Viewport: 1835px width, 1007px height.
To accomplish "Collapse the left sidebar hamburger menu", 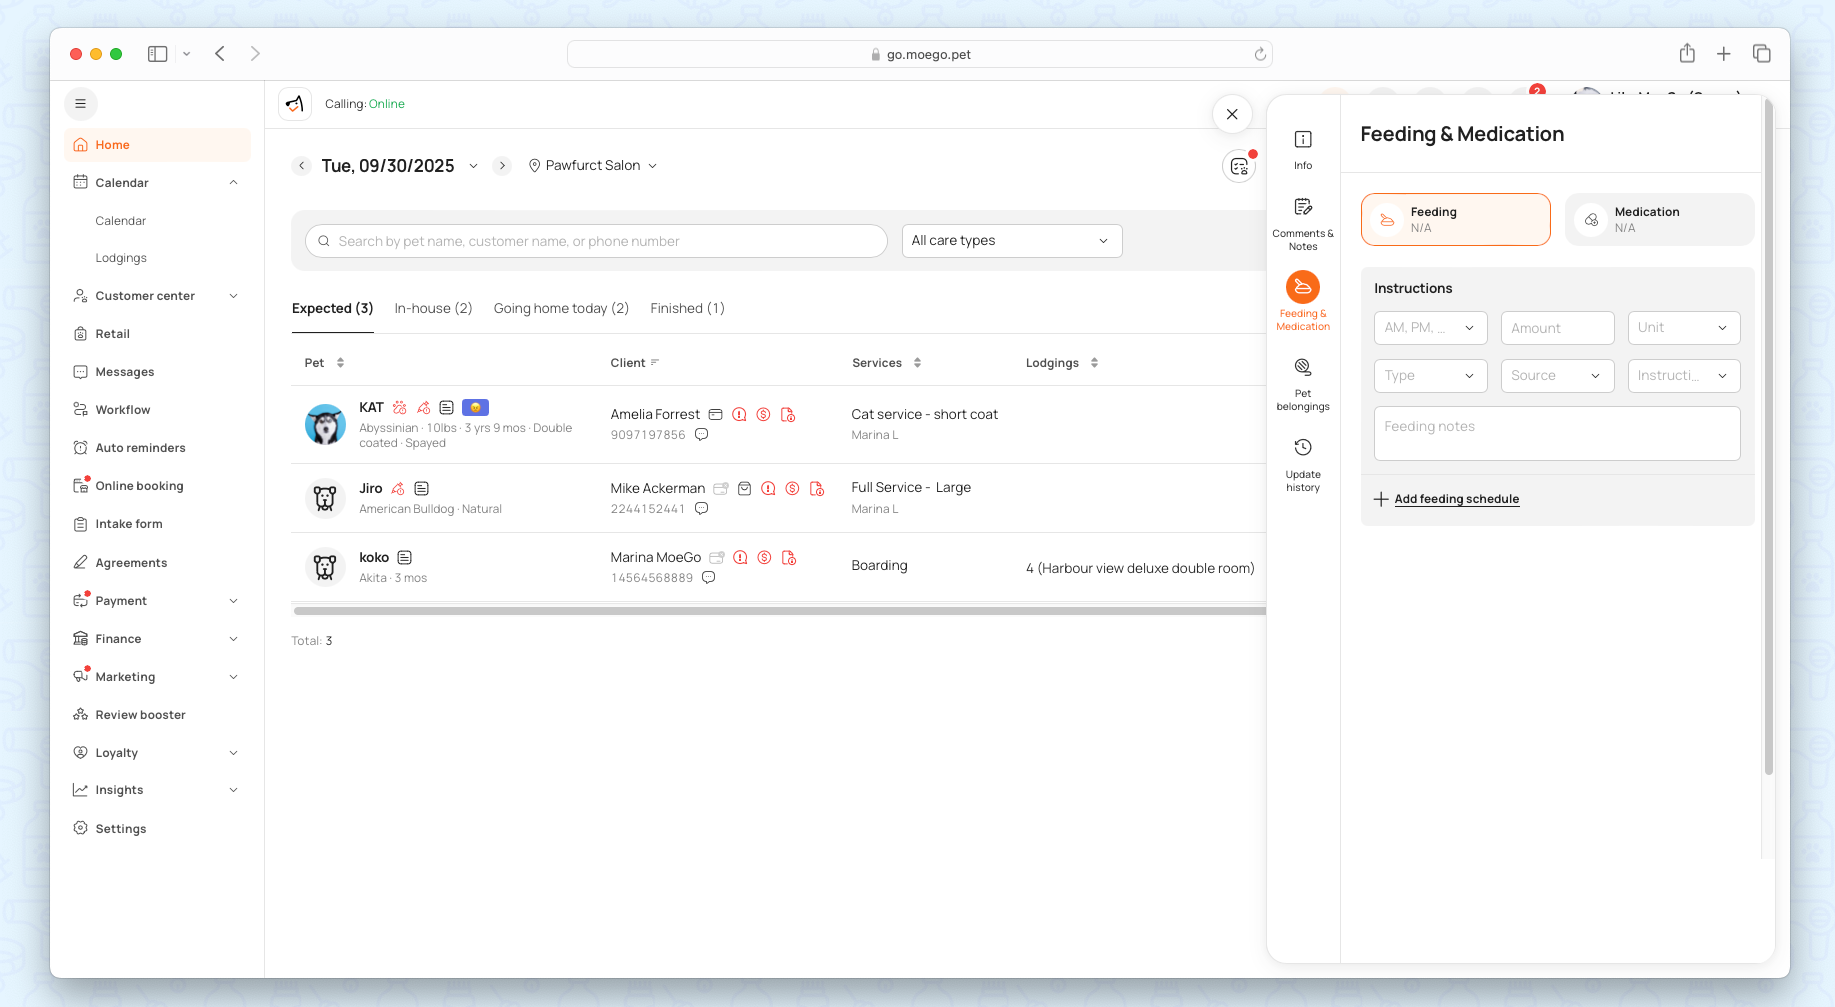I will click(x=81, y=104).
